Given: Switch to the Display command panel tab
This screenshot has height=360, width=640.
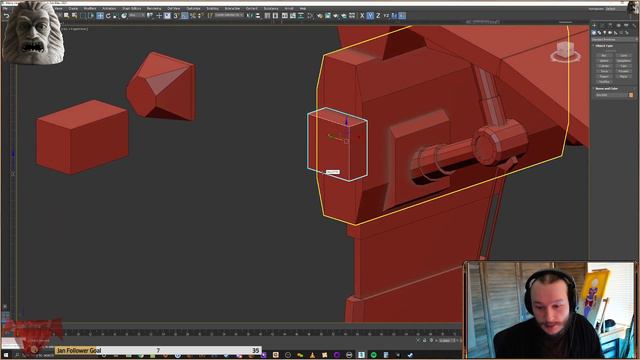Looking at the screenshot, I should click(626, 25).
